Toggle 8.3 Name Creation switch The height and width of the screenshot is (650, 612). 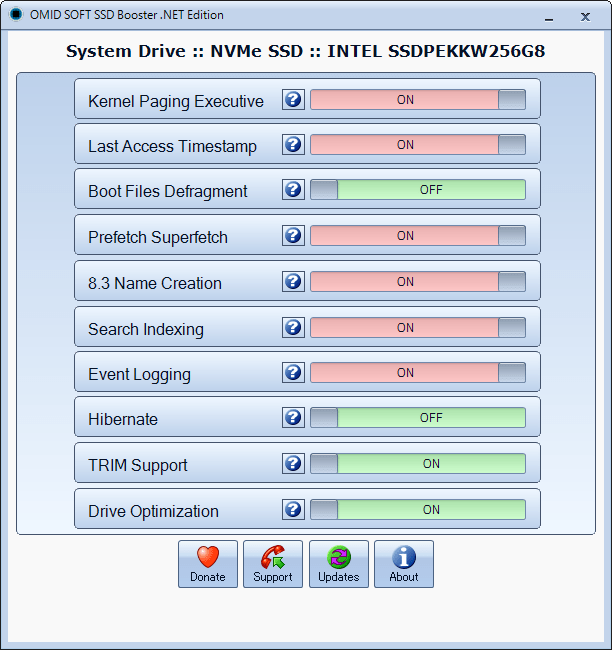[x=418, y=282]
